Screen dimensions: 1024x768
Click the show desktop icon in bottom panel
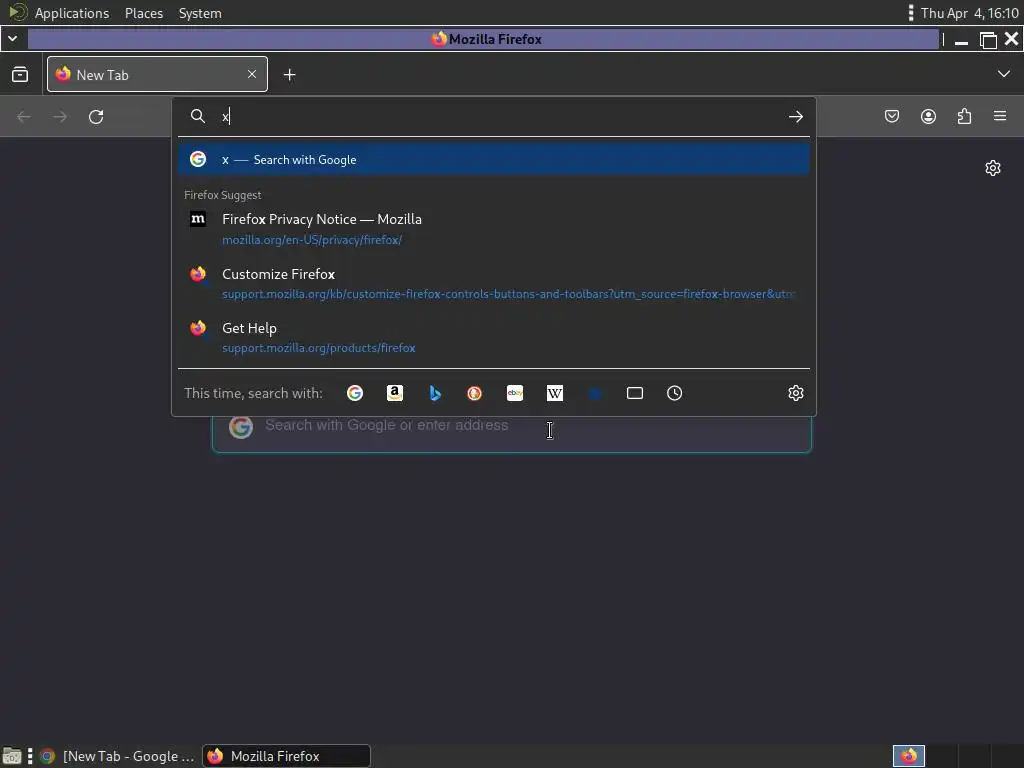coord(12,756)
